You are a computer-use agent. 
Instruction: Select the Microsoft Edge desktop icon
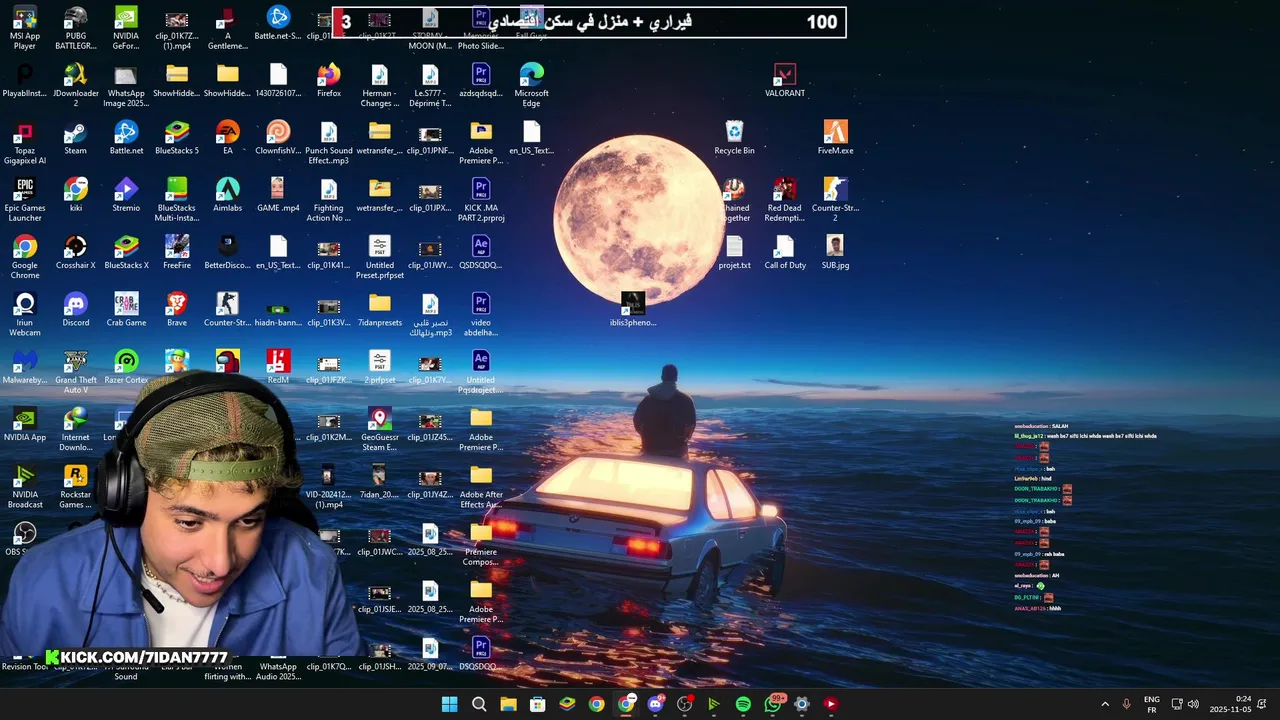click(531, 85)
